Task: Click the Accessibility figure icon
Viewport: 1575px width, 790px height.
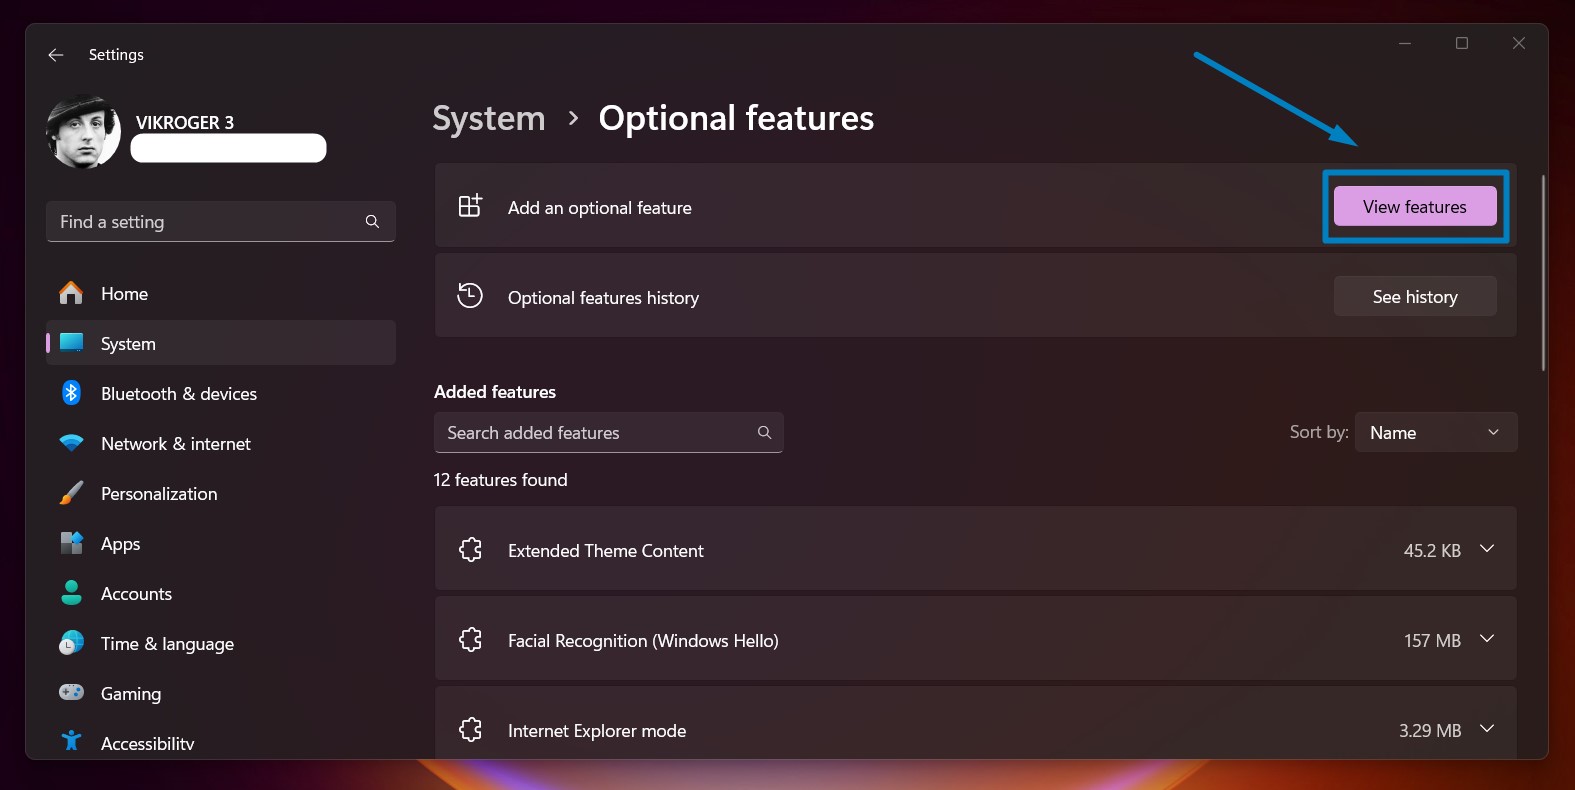Action: (72, 741)
